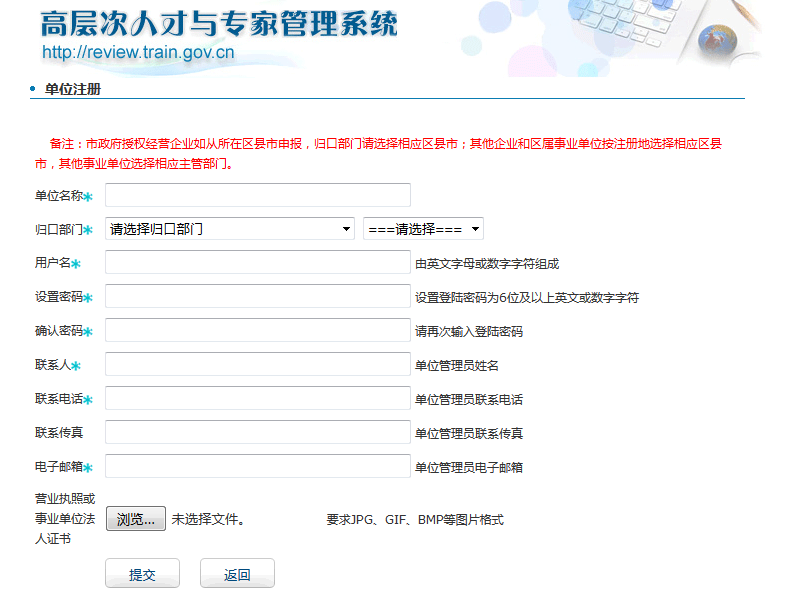809x603 pixels.
Task: Click the 单位管理员姓名 hint text
Action: [x=457, y=366]
